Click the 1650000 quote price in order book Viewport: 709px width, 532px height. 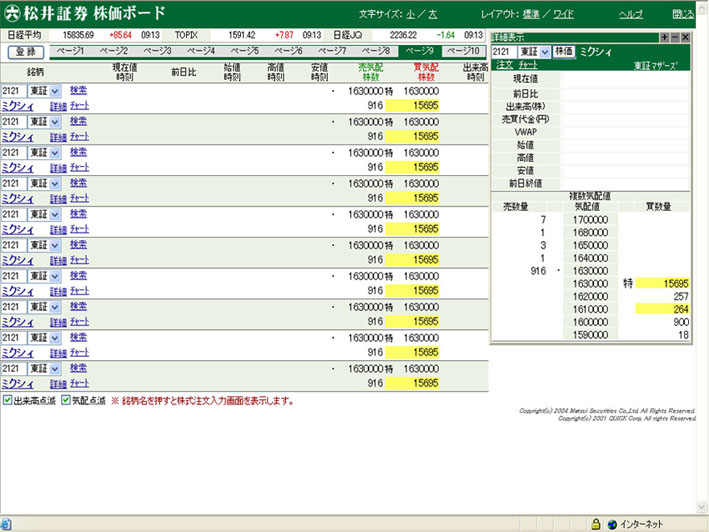[x=590, y=245]
